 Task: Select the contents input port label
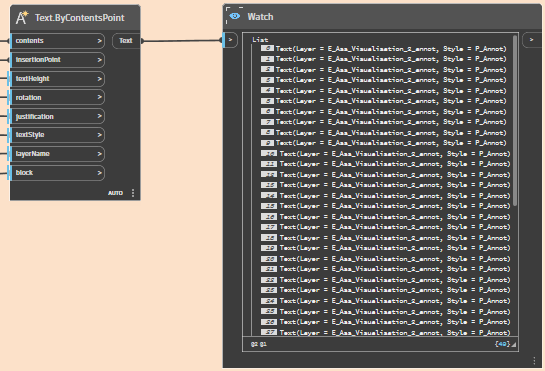click(30, 41)
